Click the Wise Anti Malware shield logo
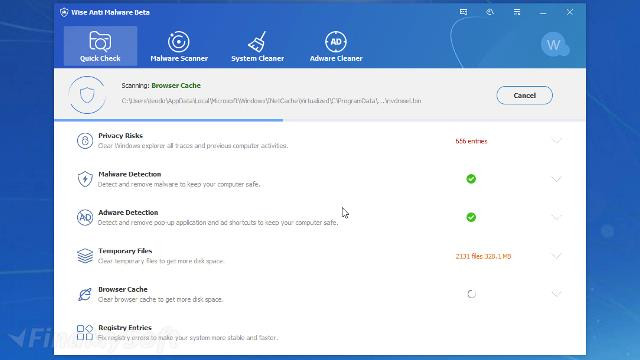640x360 pixels. 64,12
